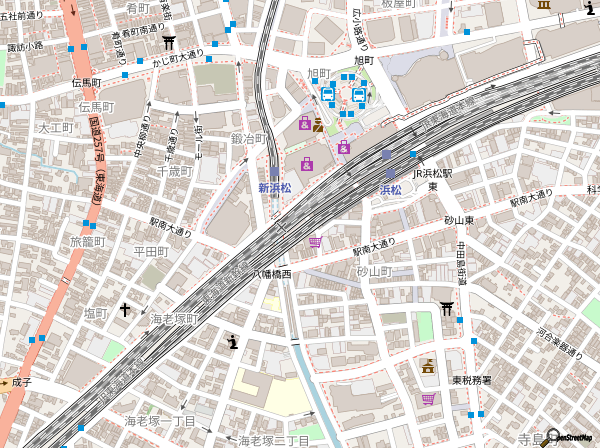The height and width of the screenshot is (448, 600).
Task: Select the brown shop icon beside the bus terminal
Action: pyautogui.click(x=317, y=125)
